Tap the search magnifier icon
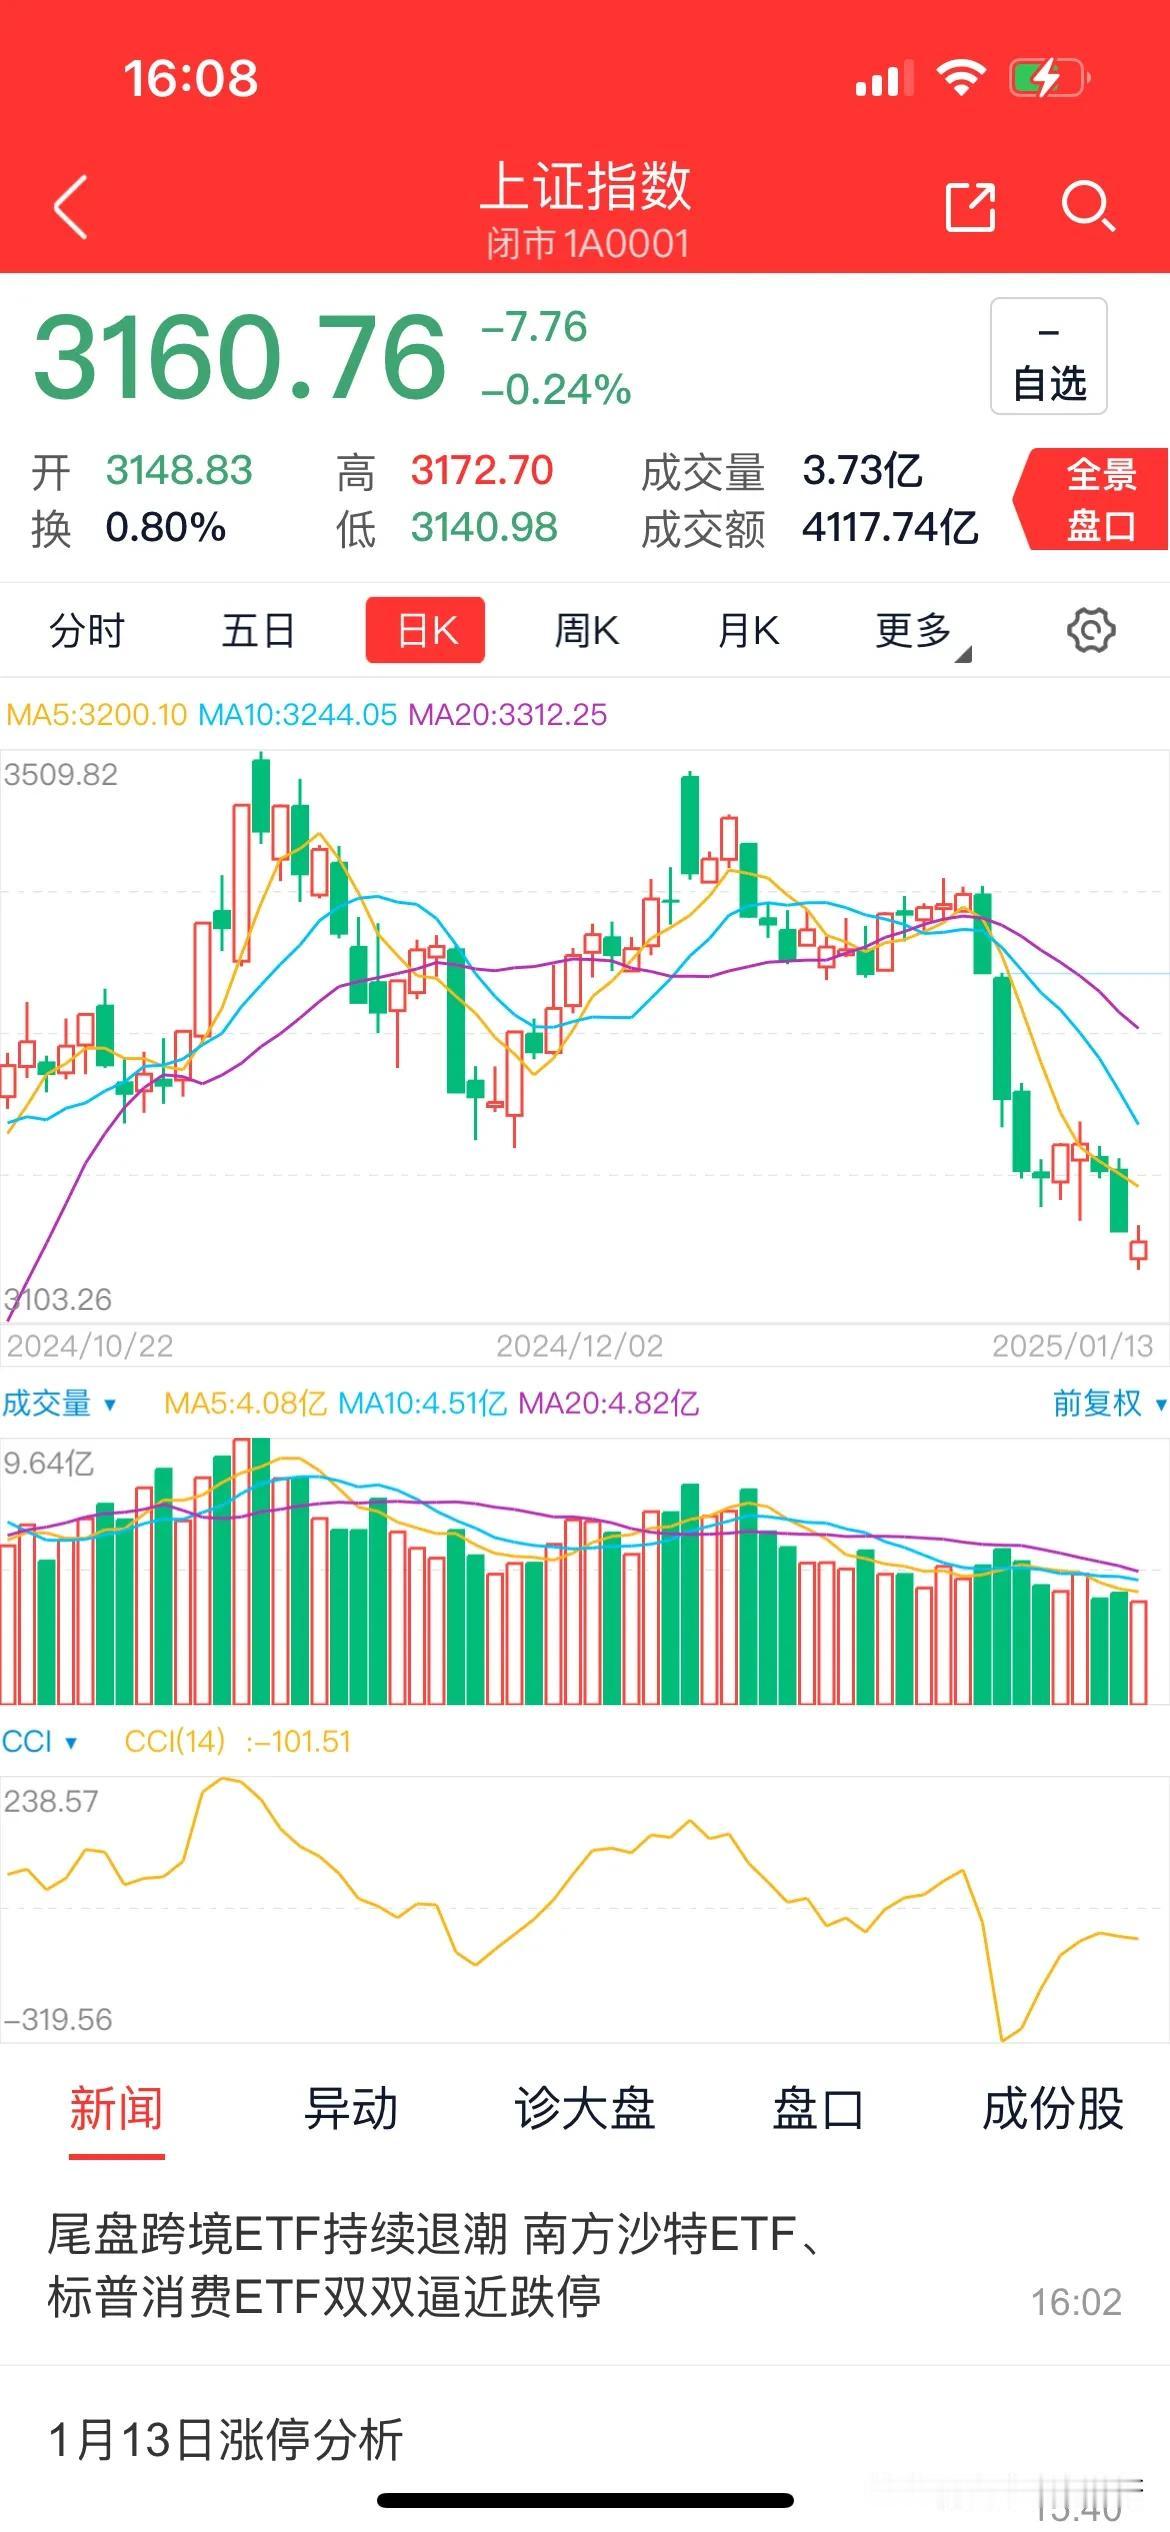The width and height of the screenshot is (1170, 2532). tap(1088, 207)
